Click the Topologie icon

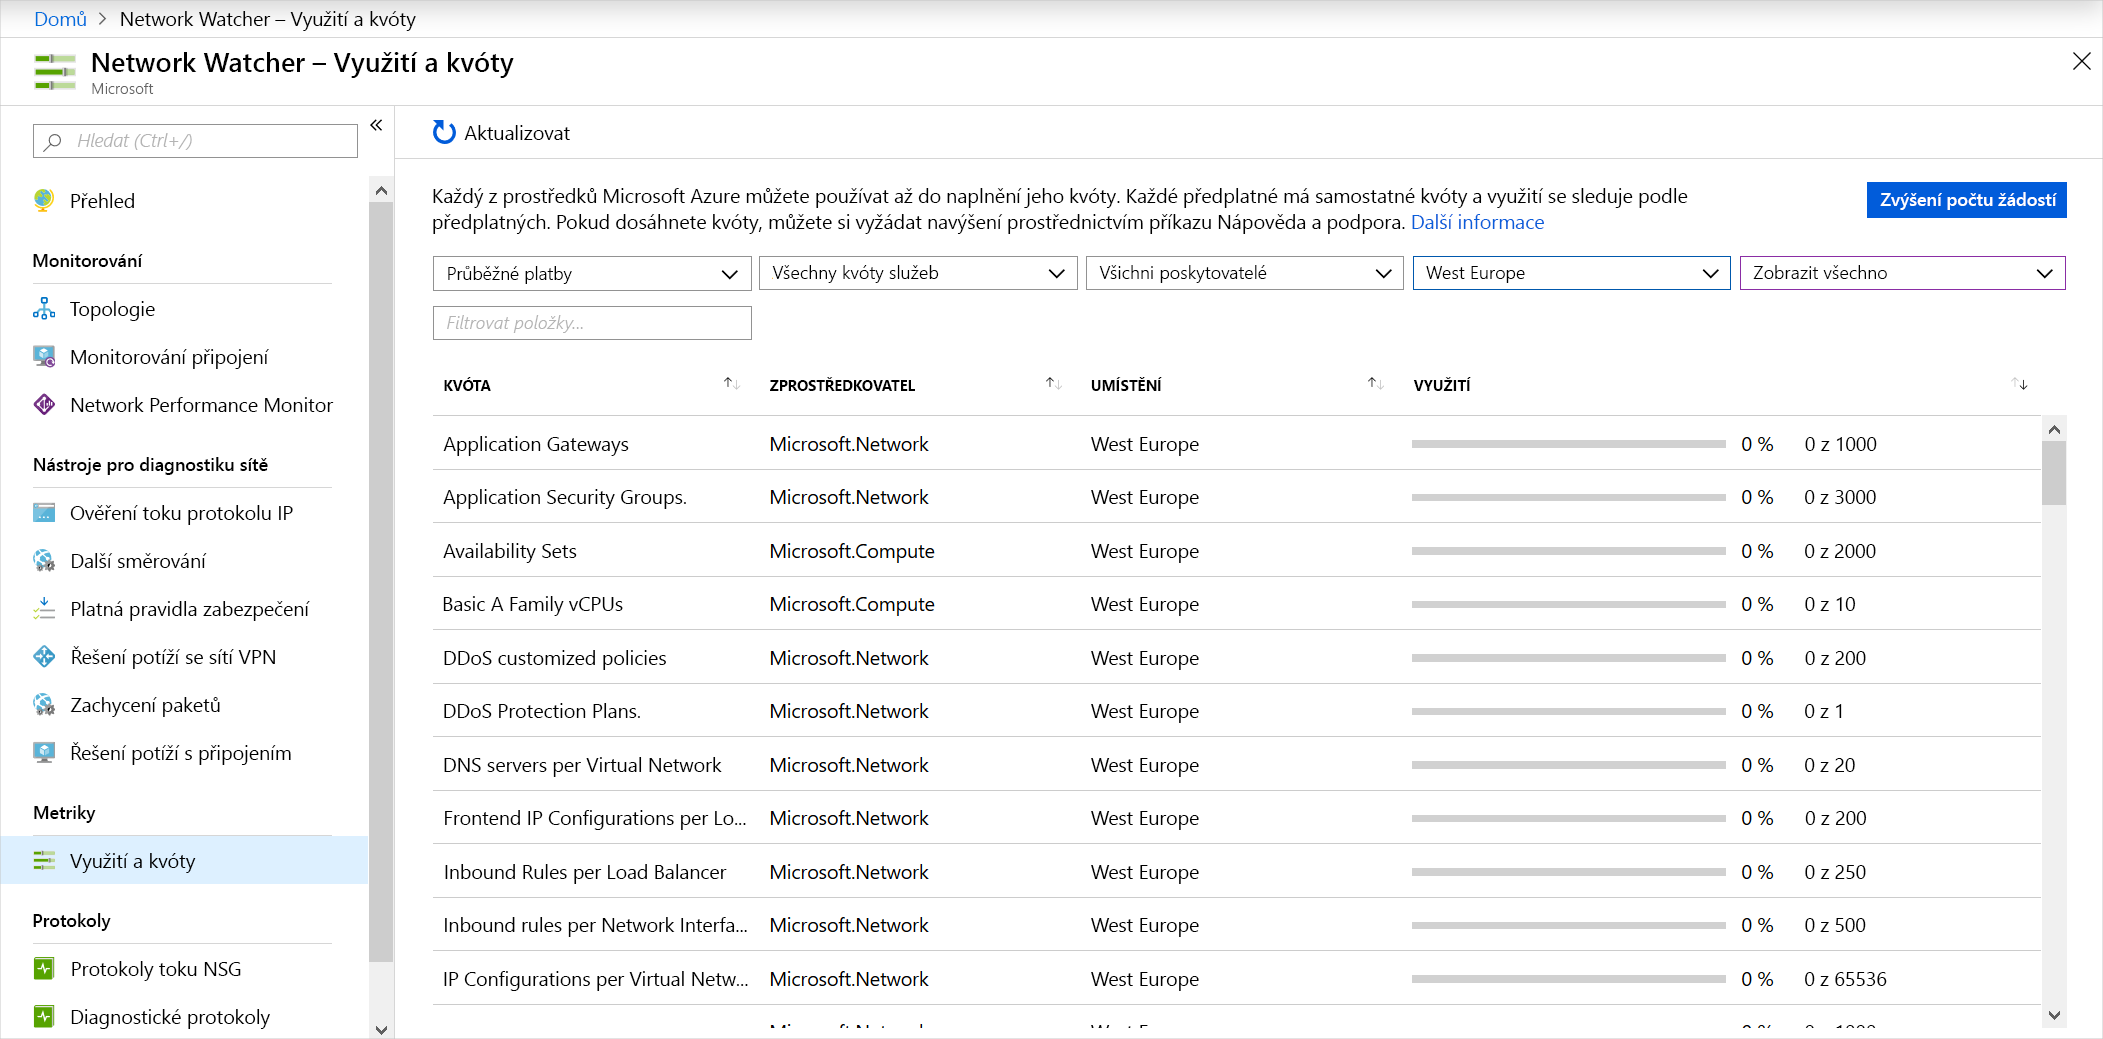point(44,309)
